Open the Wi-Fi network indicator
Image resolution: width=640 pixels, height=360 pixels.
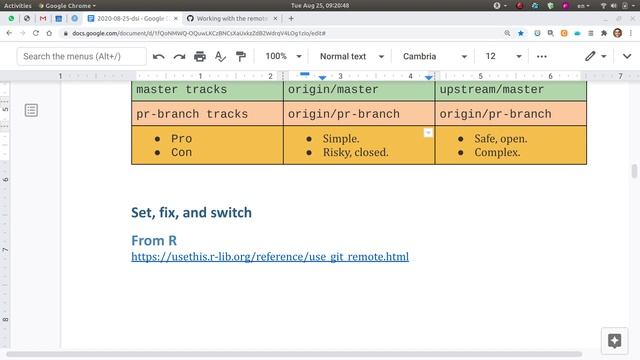click(x=603, y=6)
